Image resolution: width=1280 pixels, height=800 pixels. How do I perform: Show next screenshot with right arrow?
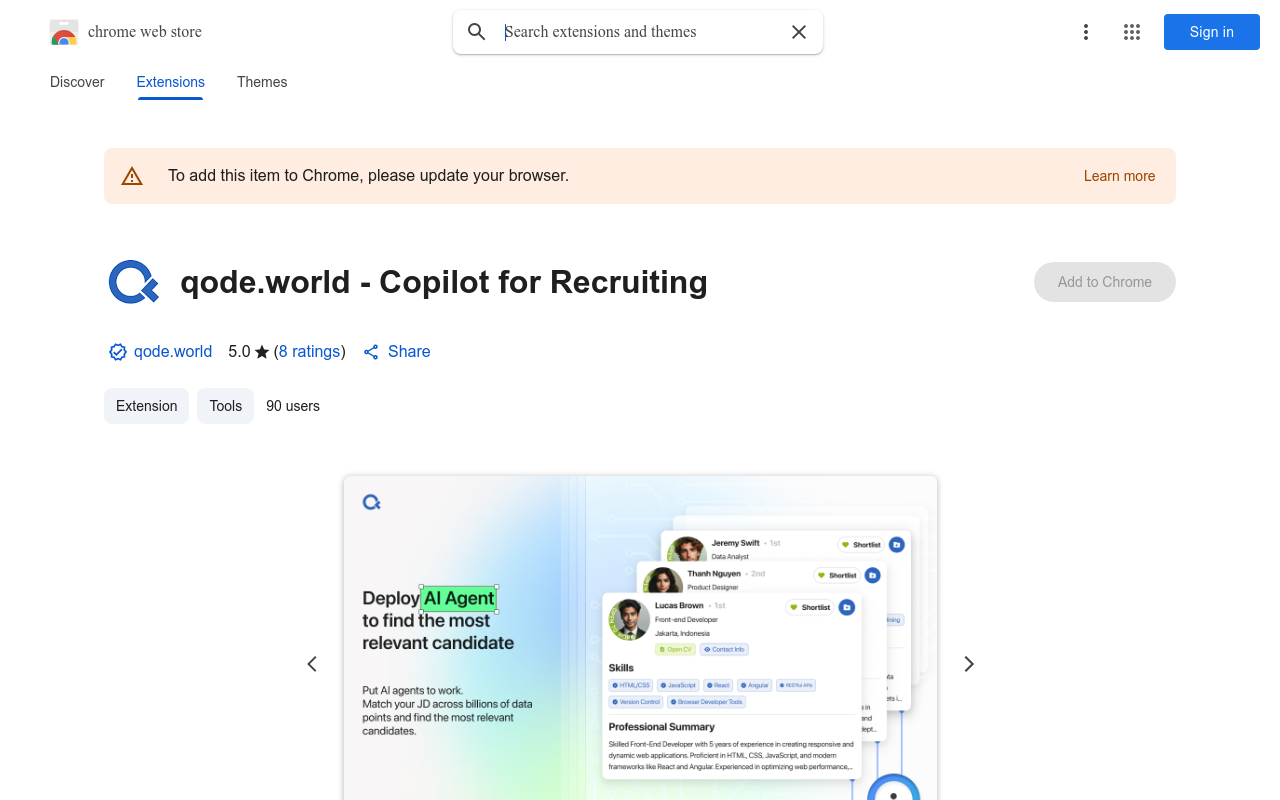point(968,664)
